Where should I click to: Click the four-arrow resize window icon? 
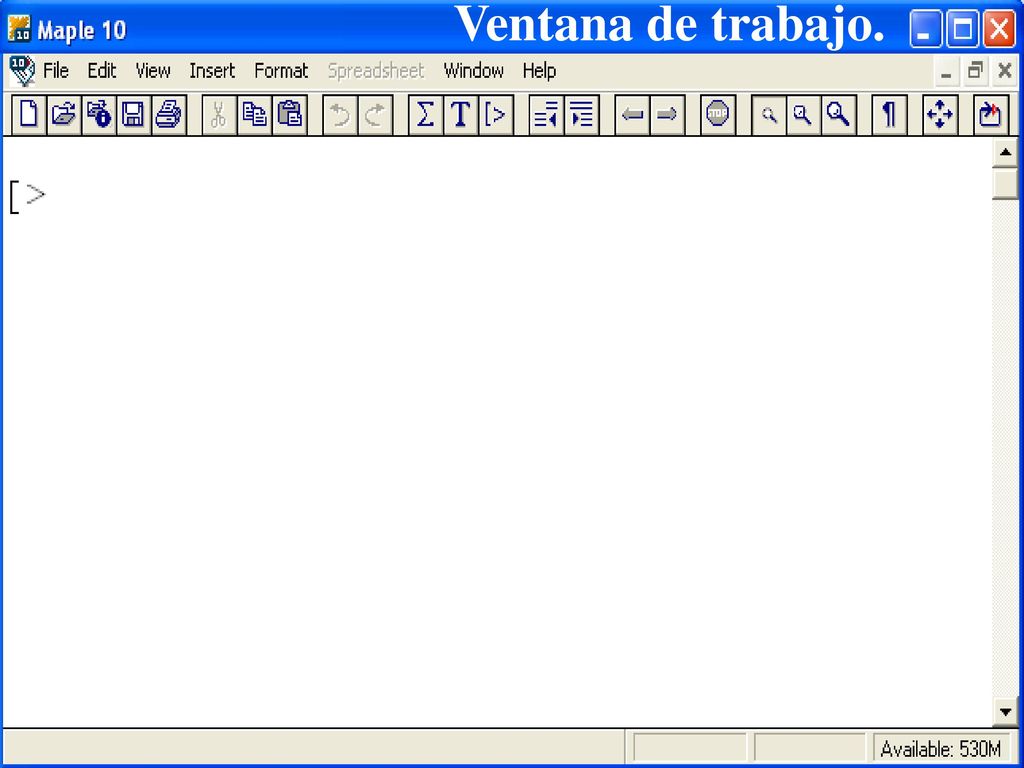pyautogui.click(x=940, y=115)
